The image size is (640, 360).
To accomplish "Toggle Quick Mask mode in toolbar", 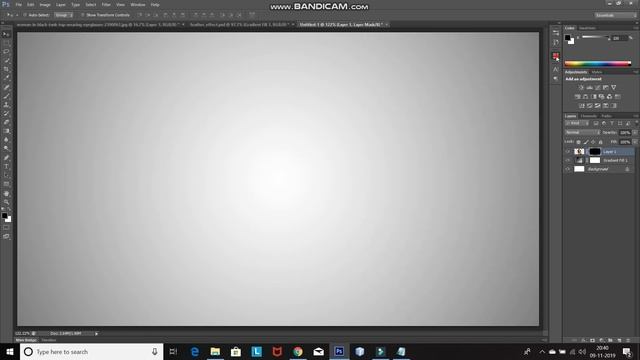I will pyautogui.click(x=6, y=228).
